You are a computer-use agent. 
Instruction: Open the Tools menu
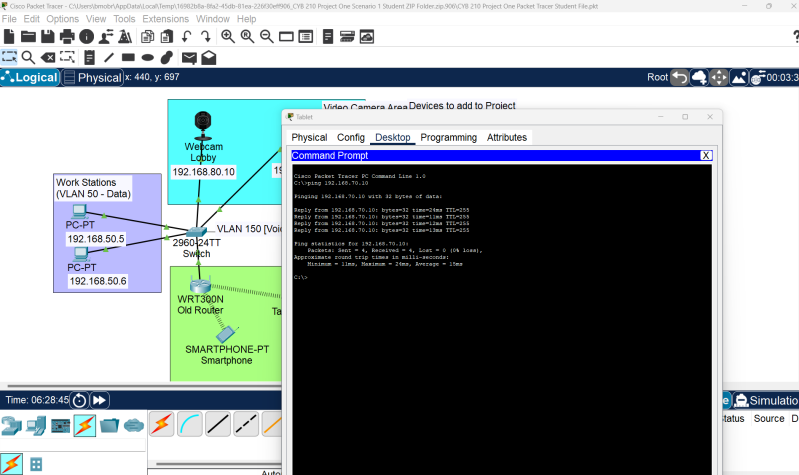click(x=124, y=19)
